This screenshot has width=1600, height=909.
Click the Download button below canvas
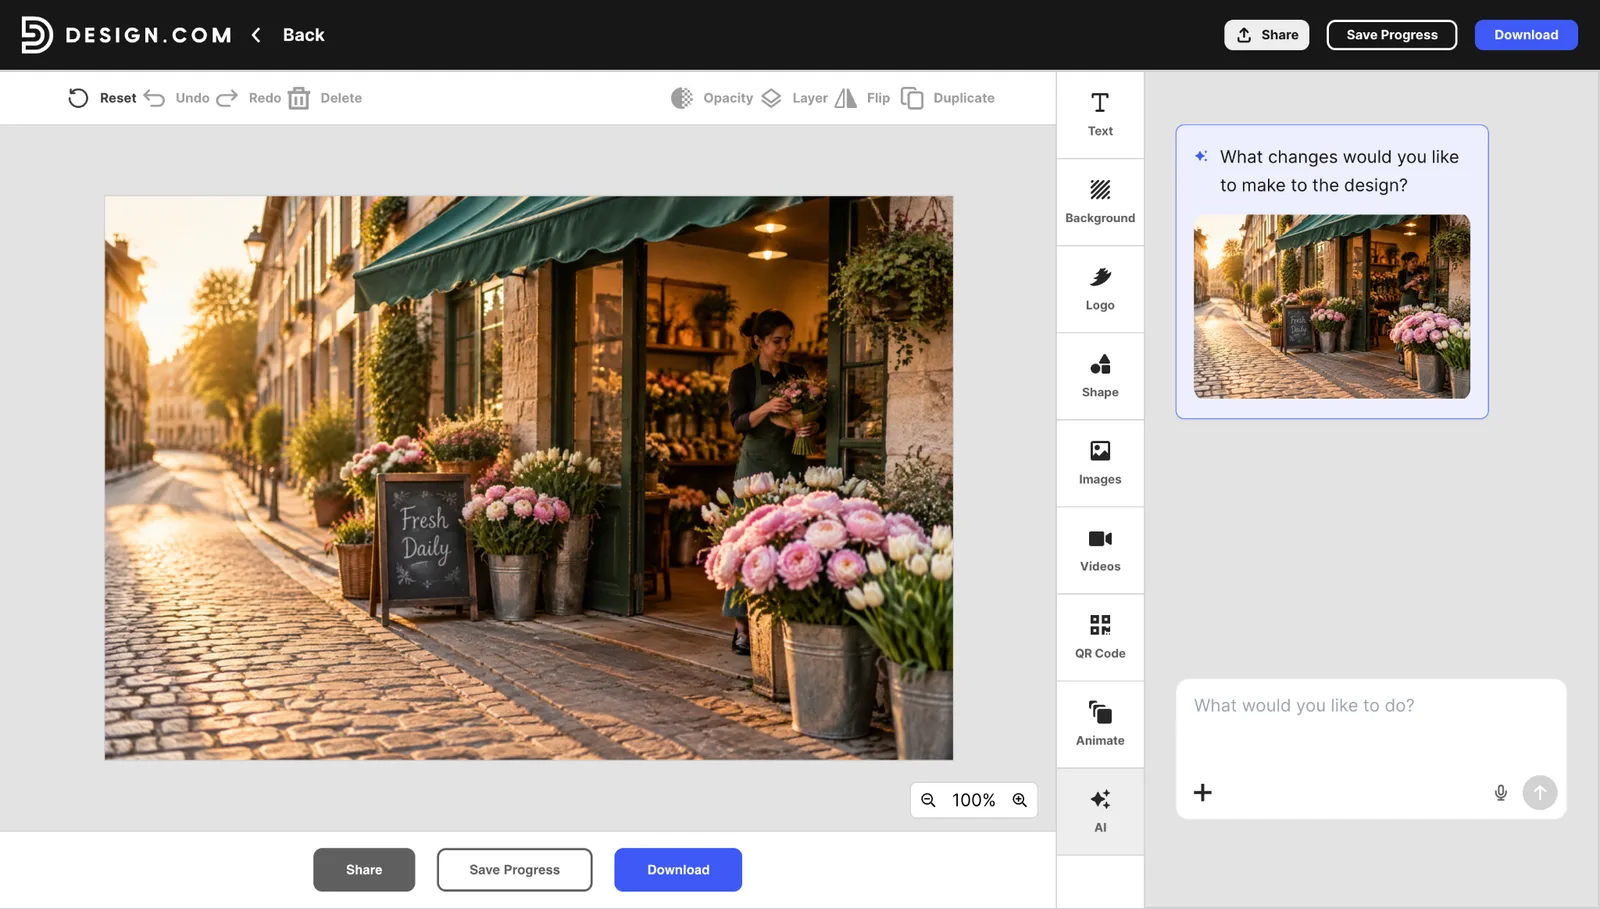coord(678,870)
